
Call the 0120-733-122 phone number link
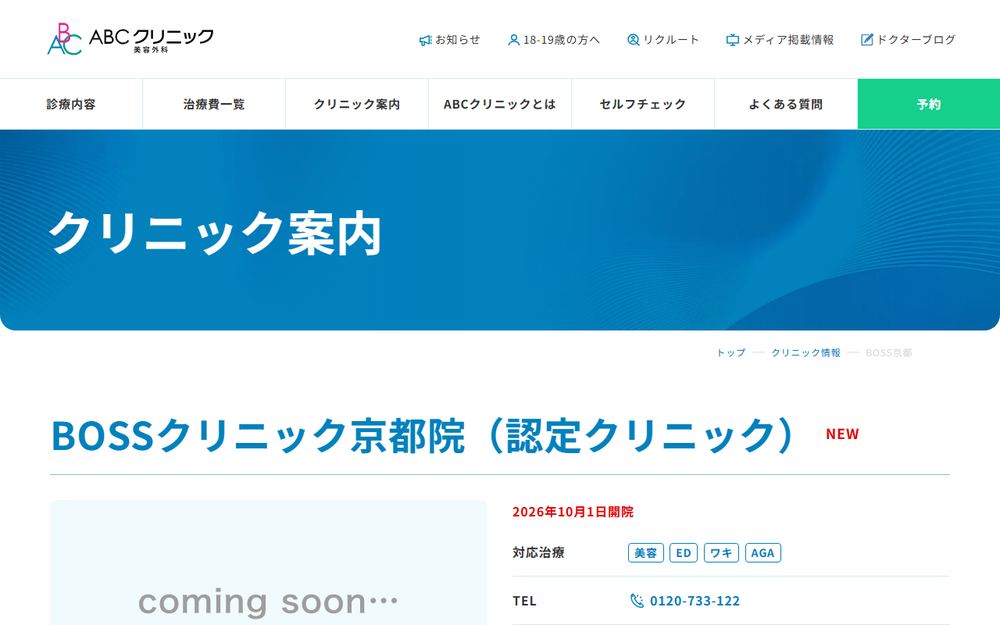(x=695, y=601)
